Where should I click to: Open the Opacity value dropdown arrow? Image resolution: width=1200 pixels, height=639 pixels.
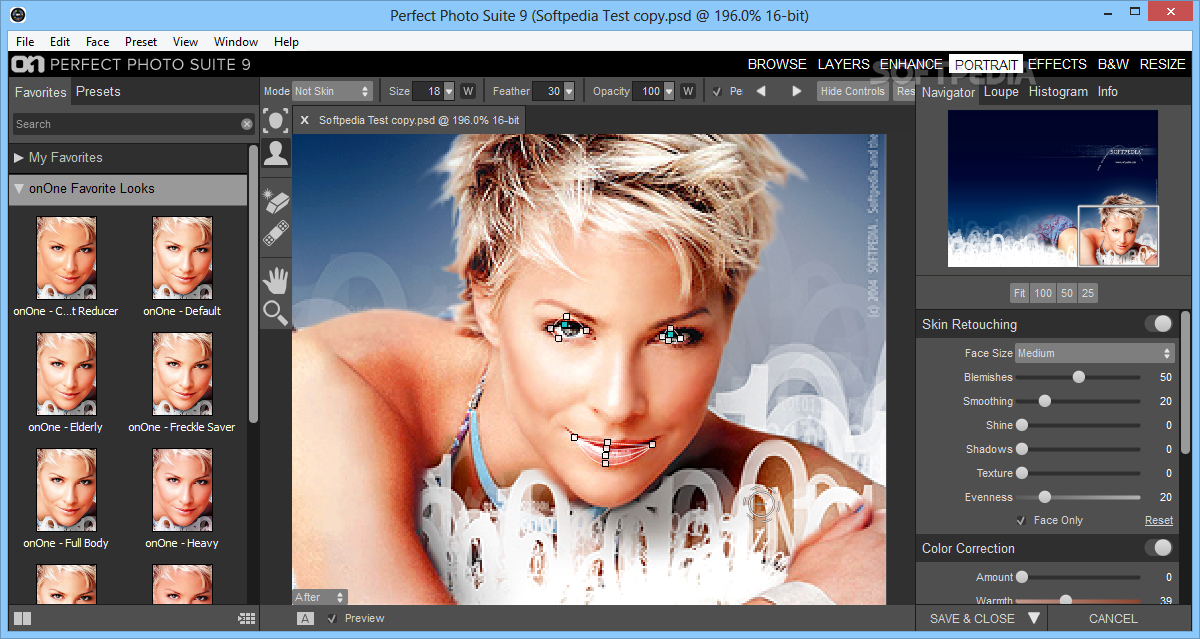click(x=669, y=91)
